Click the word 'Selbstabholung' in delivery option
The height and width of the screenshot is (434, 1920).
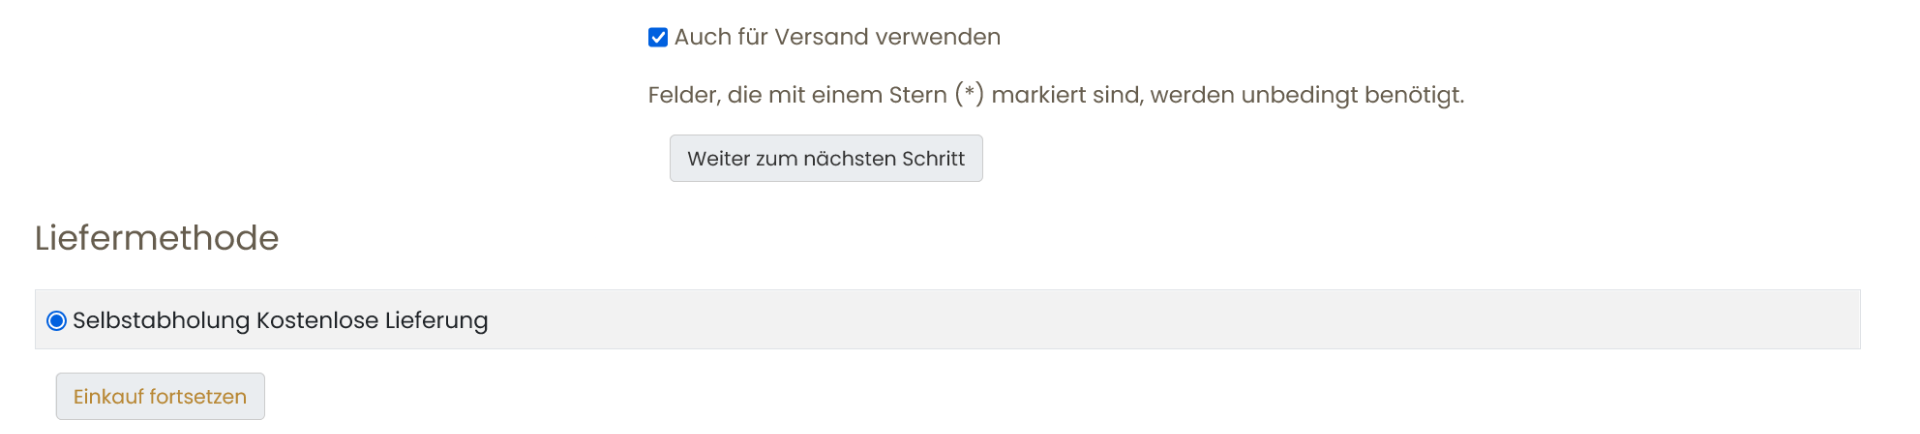click(x=161, y=321)
